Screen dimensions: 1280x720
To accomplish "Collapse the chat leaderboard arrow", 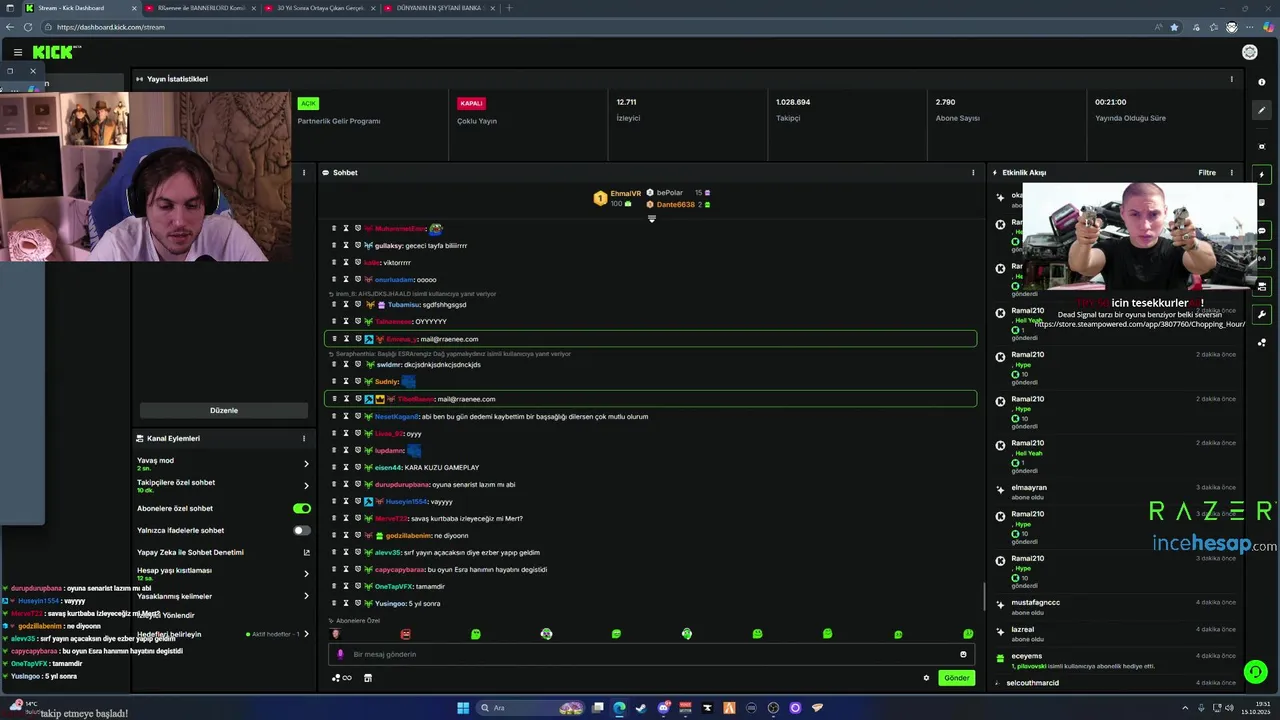I will coord(652,218).
